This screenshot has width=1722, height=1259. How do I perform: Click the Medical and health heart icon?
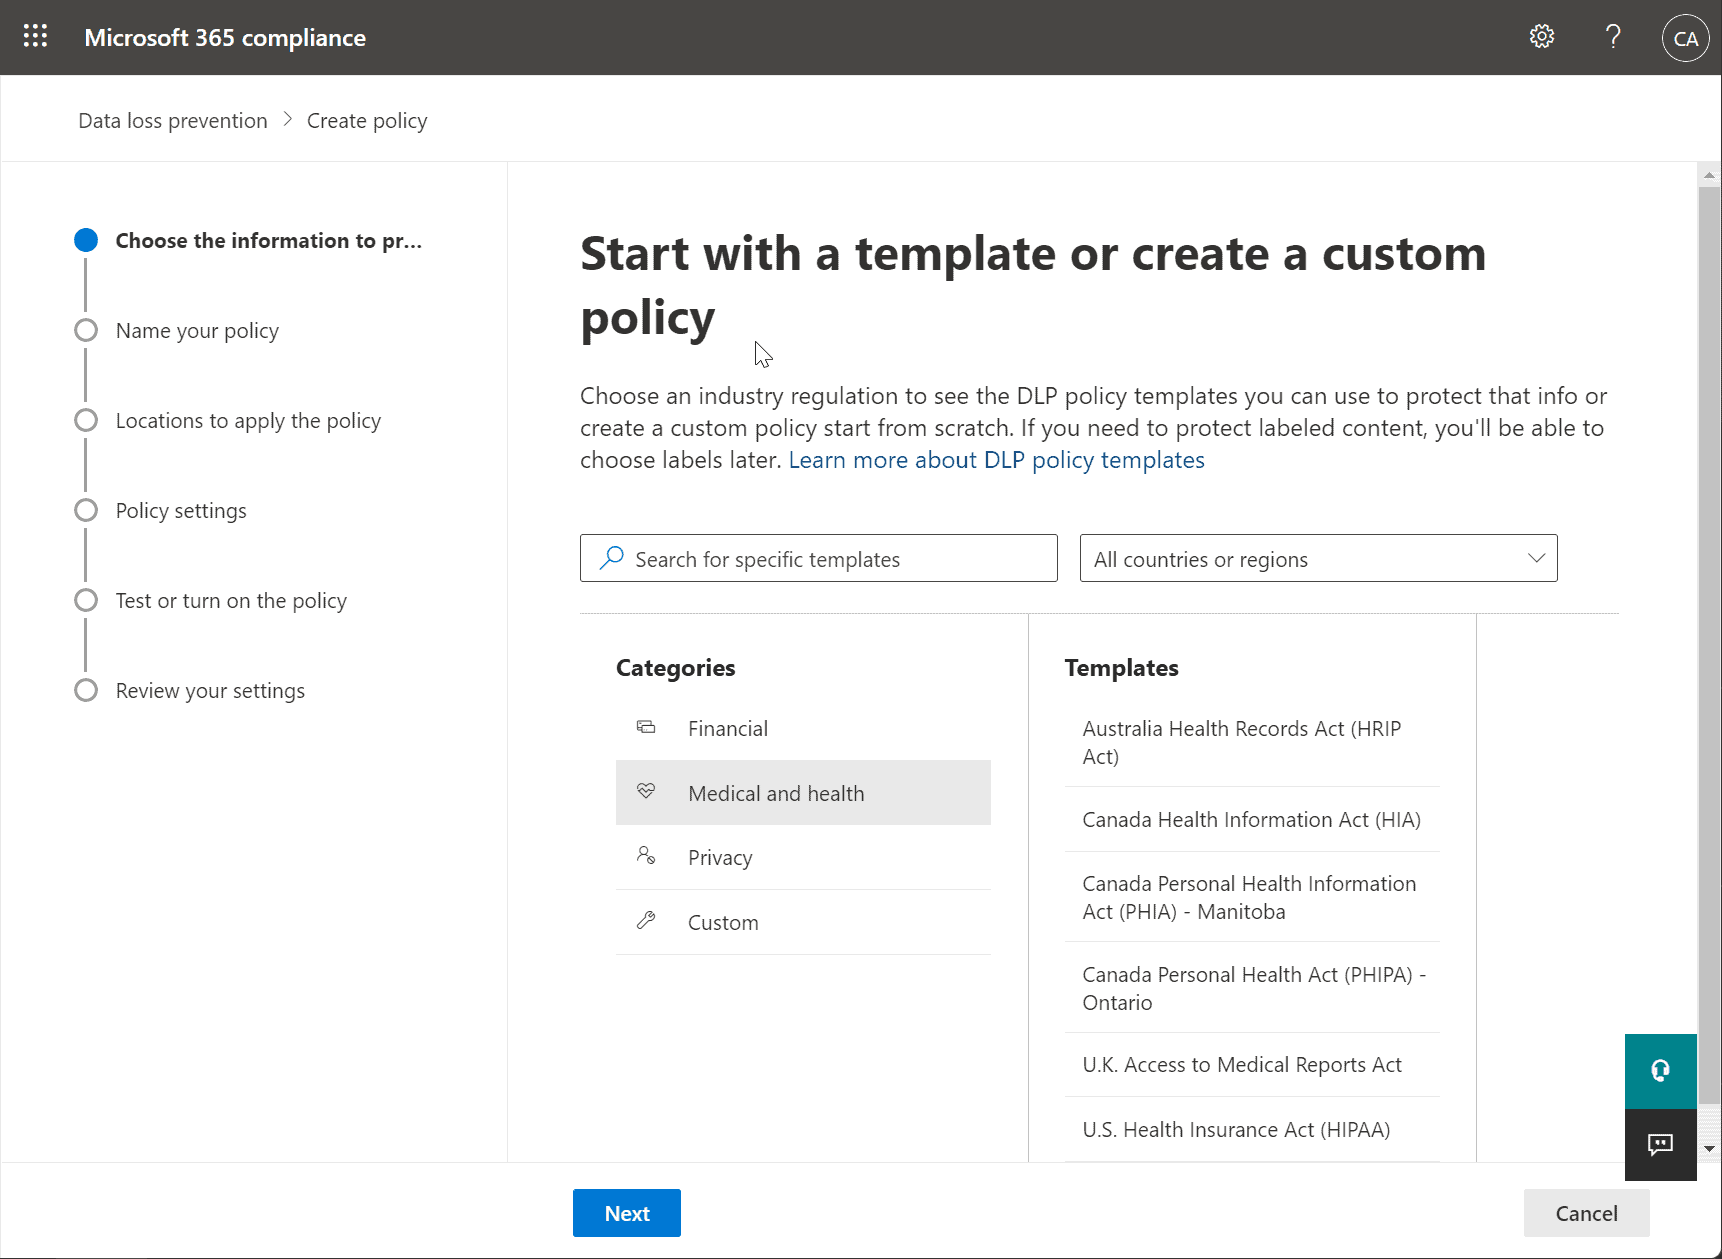pos(646,791)
